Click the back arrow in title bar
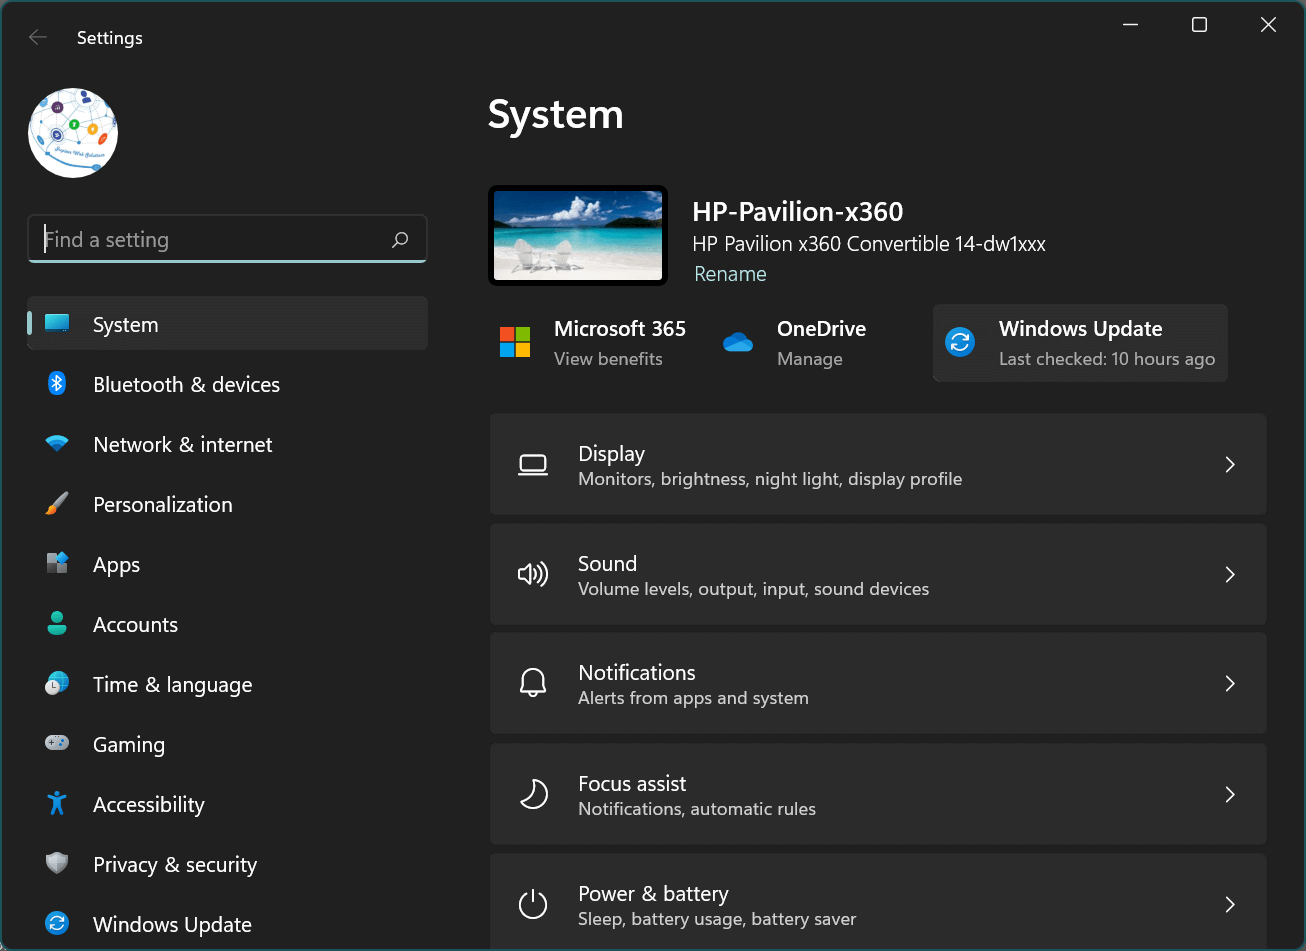 coord(38,37)
